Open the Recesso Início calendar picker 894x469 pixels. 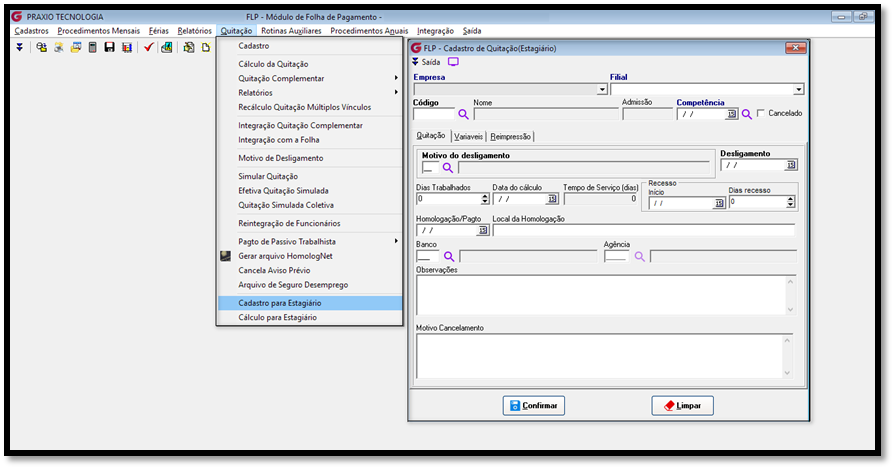click(719, 203)
